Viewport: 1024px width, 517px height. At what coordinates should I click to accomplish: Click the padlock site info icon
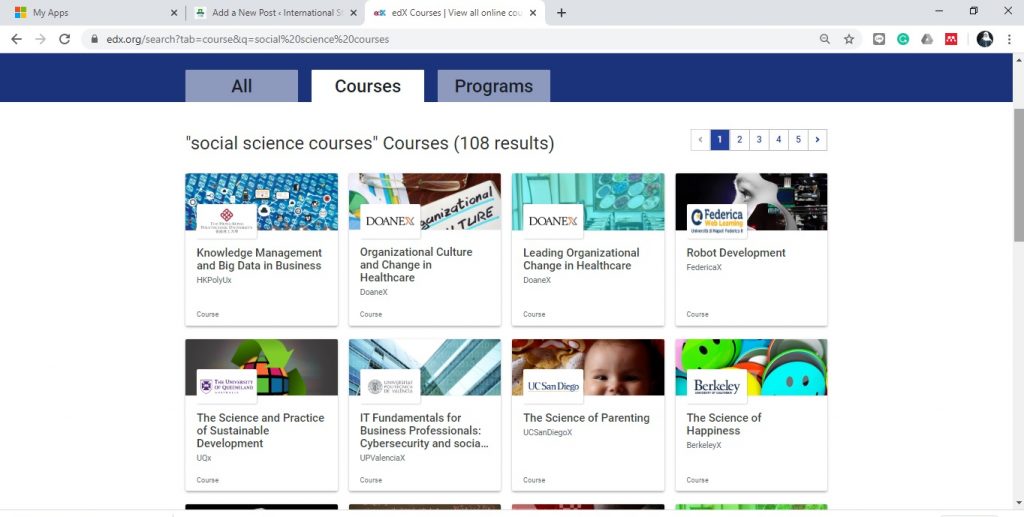point(95,39)
